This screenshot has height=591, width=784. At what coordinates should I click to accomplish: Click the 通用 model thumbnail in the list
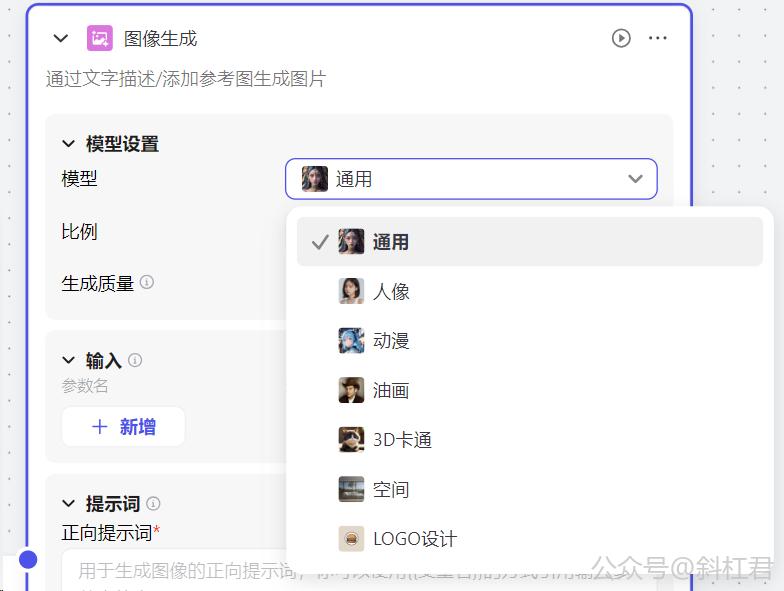[x=351, y=242]
